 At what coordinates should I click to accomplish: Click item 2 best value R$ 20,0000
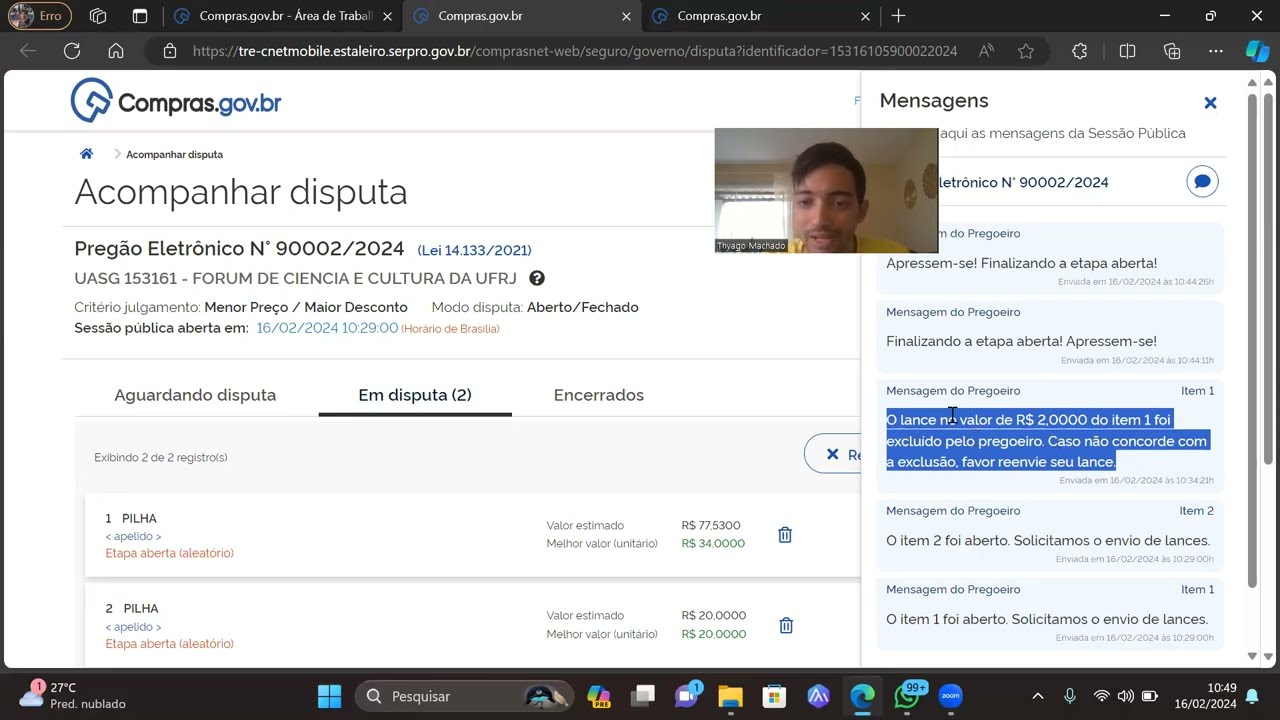[x=713, y=634]
